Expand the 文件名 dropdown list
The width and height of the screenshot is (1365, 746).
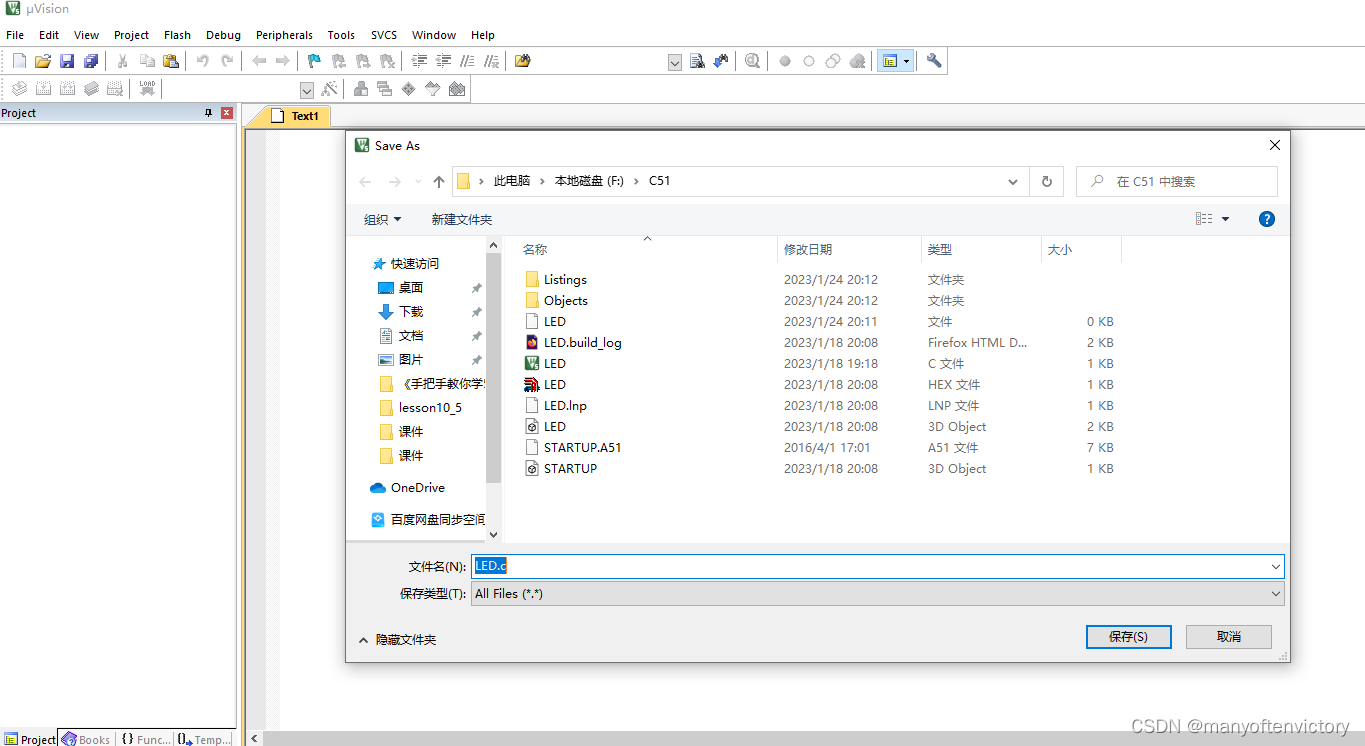tap(1275, 567)
